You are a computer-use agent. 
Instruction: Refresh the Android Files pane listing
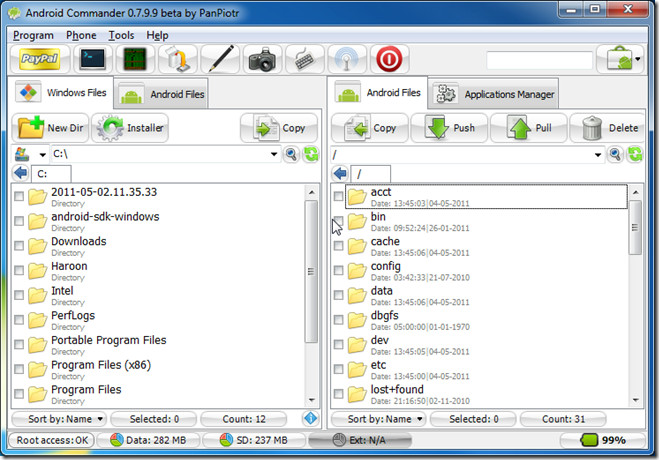(635, 154)
